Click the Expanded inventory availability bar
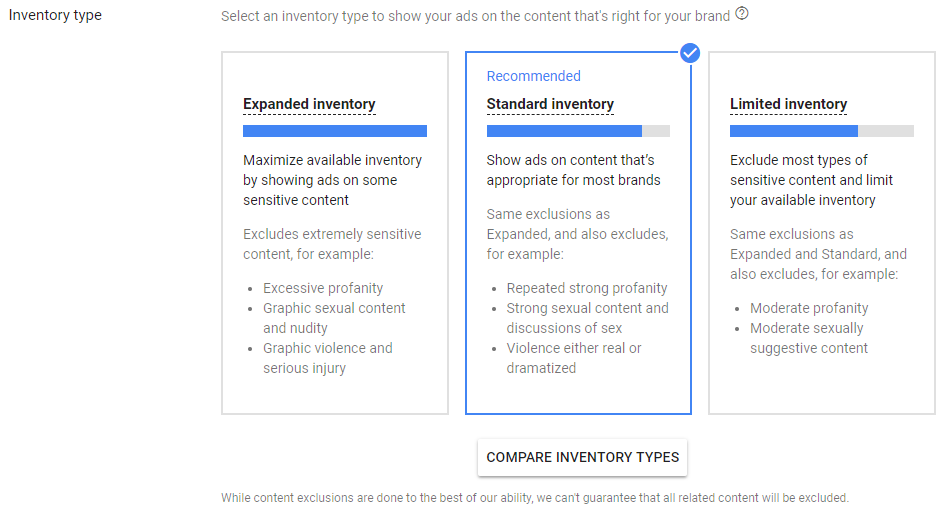Viewport: 948px width, 516px height. pos(334,131)
